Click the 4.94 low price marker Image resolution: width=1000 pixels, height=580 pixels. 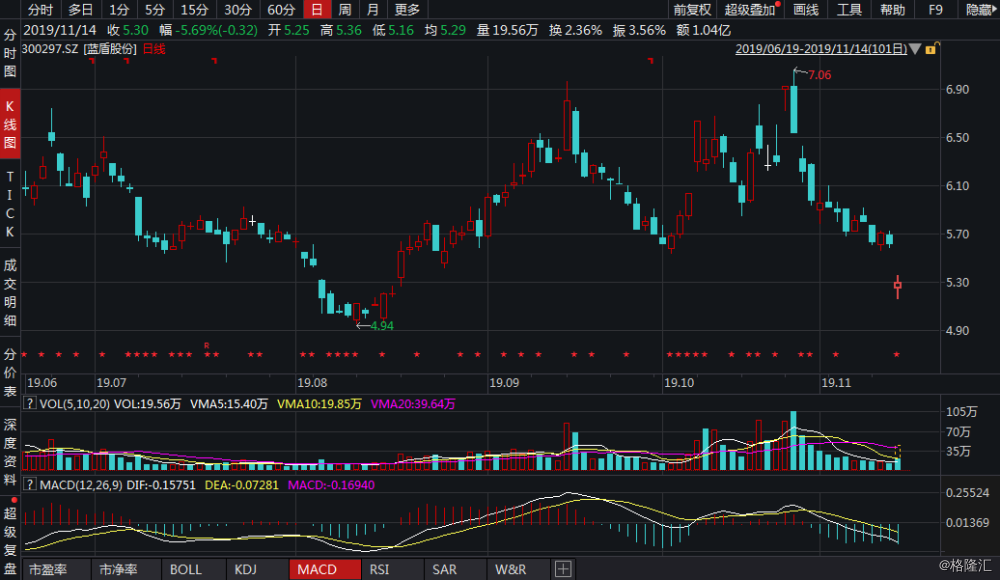pos(382,325)
